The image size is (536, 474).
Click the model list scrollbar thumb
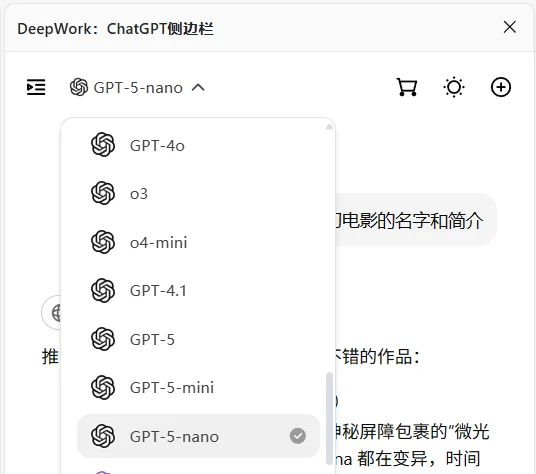tap(329, 418)
